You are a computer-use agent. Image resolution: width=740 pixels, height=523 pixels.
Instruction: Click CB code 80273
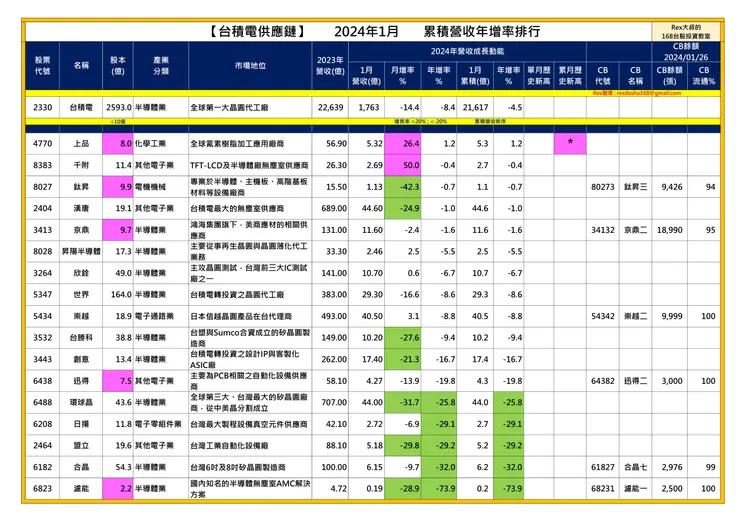pyautogui.click(x=603, y=187)
